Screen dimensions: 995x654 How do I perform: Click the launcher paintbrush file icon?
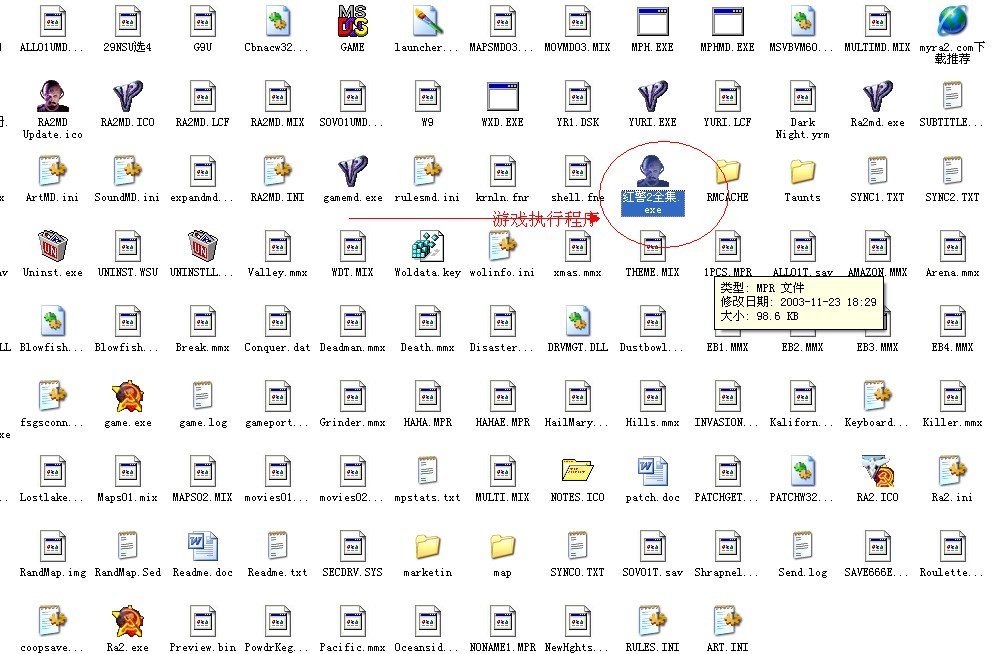pos(427,22)
